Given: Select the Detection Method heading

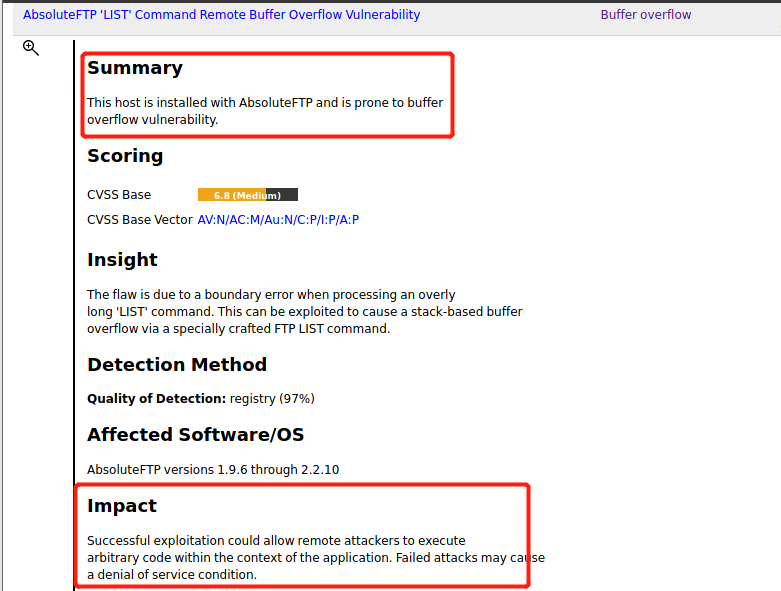Looking at the screenshot, I should pos(177,364).
